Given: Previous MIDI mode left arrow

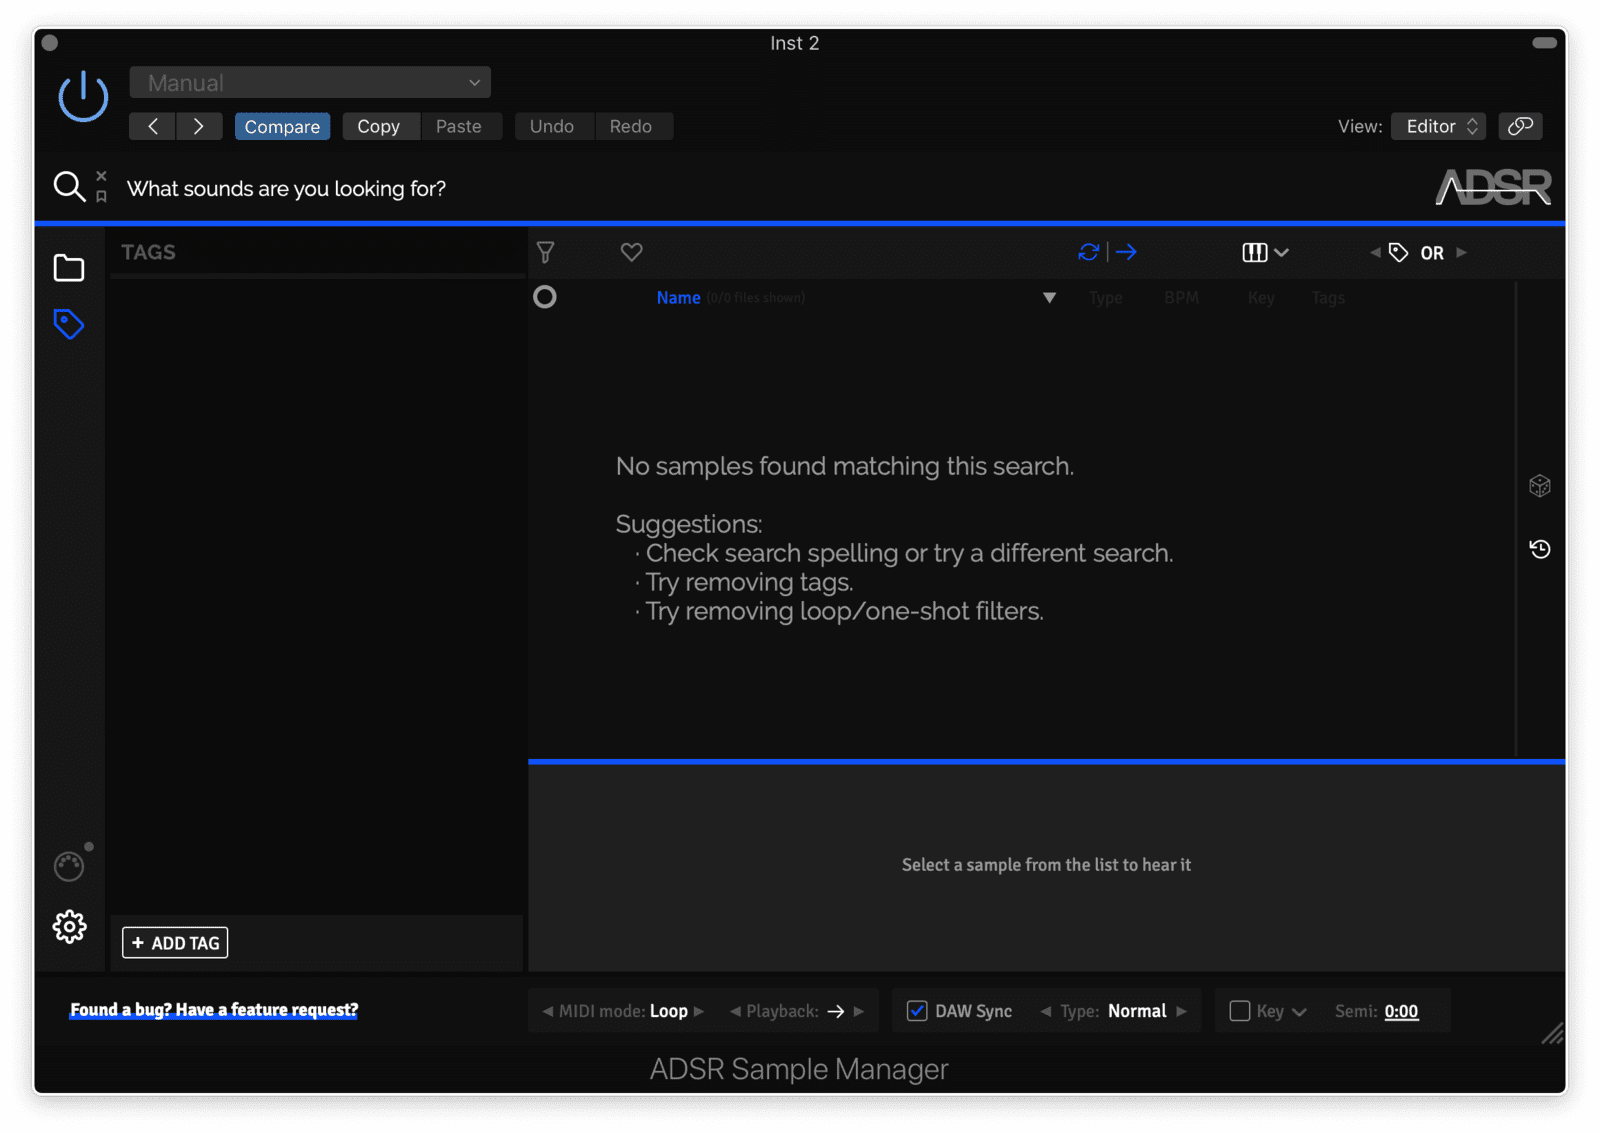Looking at the screenshot, I should pyautogui.click(x=547, y=1011).
